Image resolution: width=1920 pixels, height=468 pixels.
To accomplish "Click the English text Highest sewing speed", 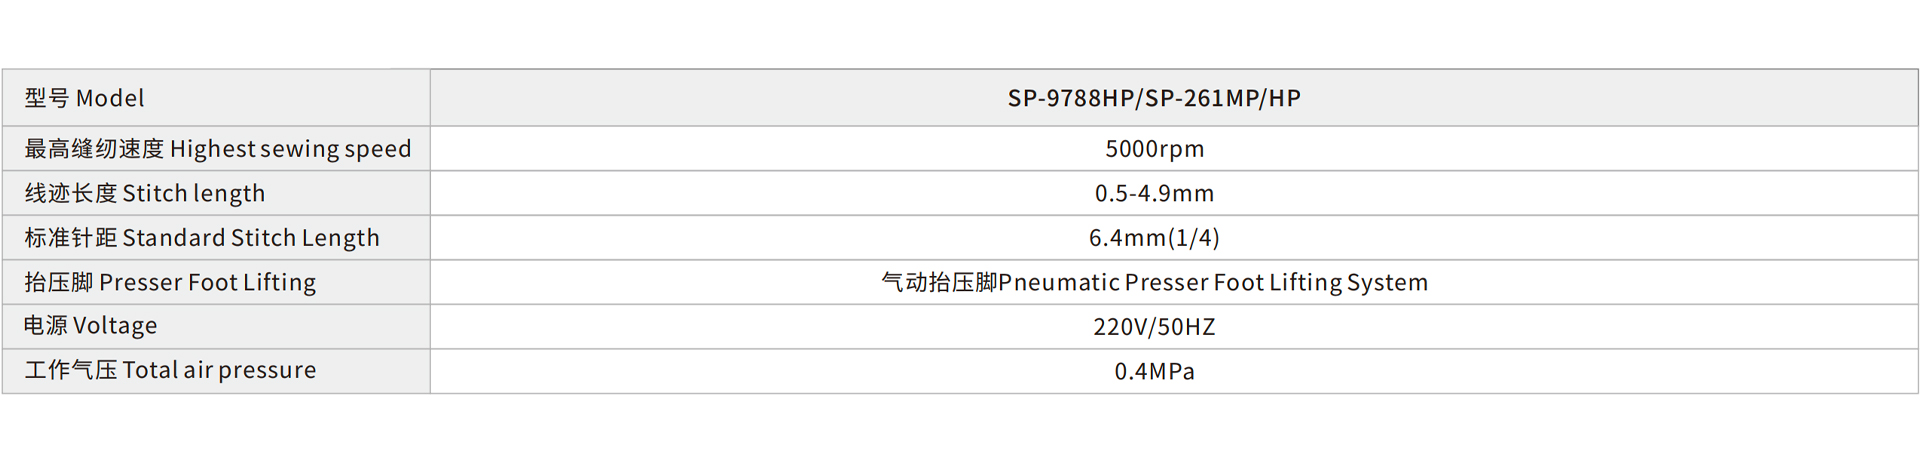I will point(290,149).
